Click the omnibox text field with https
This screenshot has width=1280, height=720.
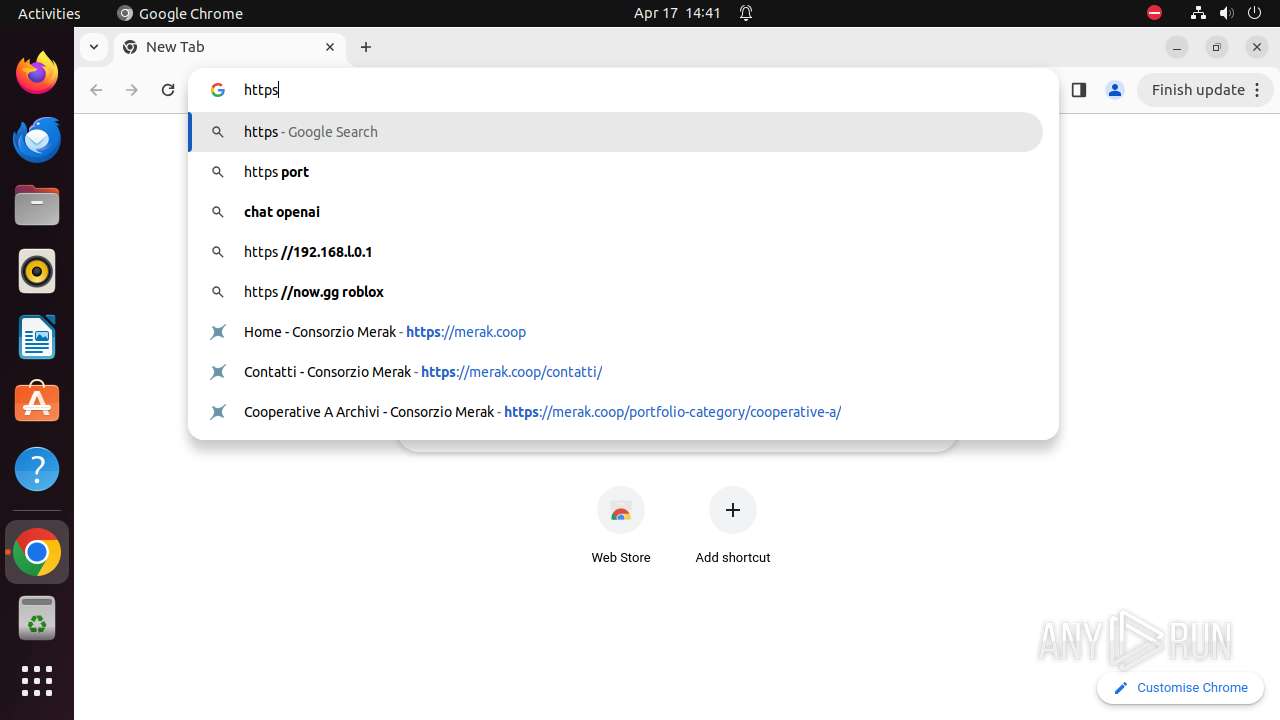point(640,90)
